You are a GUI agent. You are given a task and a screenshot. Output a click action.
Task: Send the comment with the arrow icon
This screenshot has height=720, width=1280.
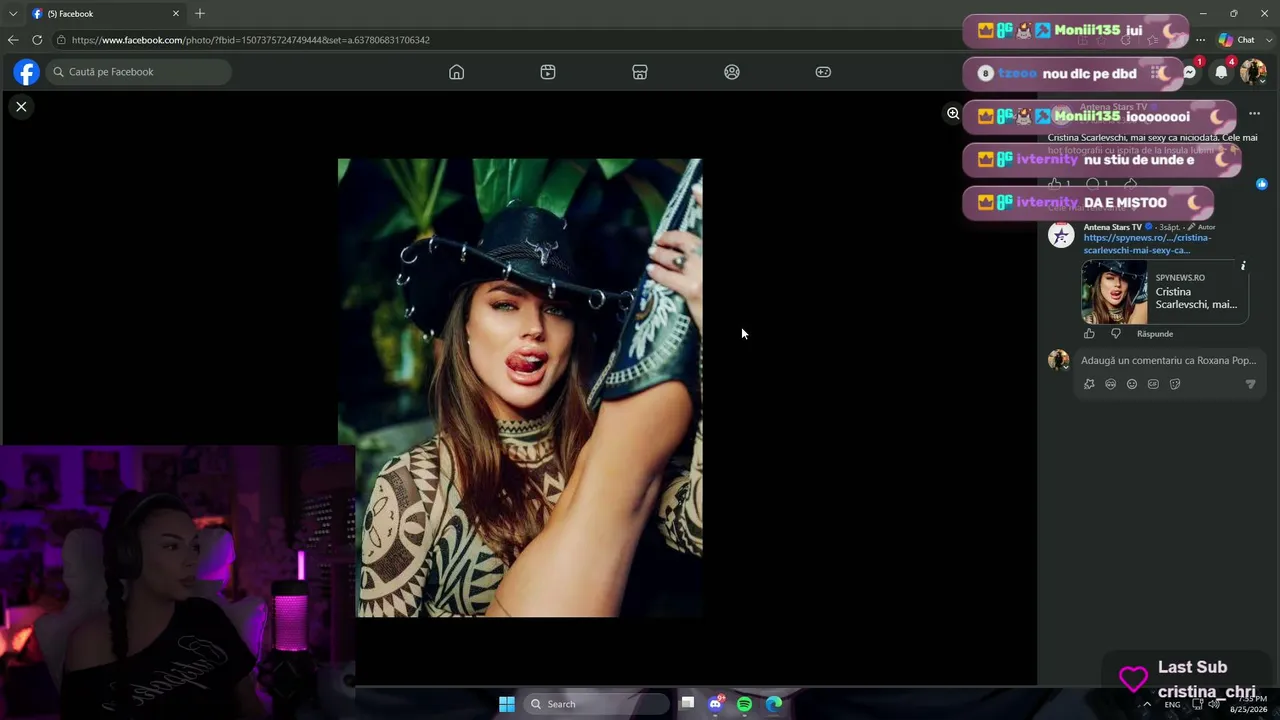[1250, 384]
